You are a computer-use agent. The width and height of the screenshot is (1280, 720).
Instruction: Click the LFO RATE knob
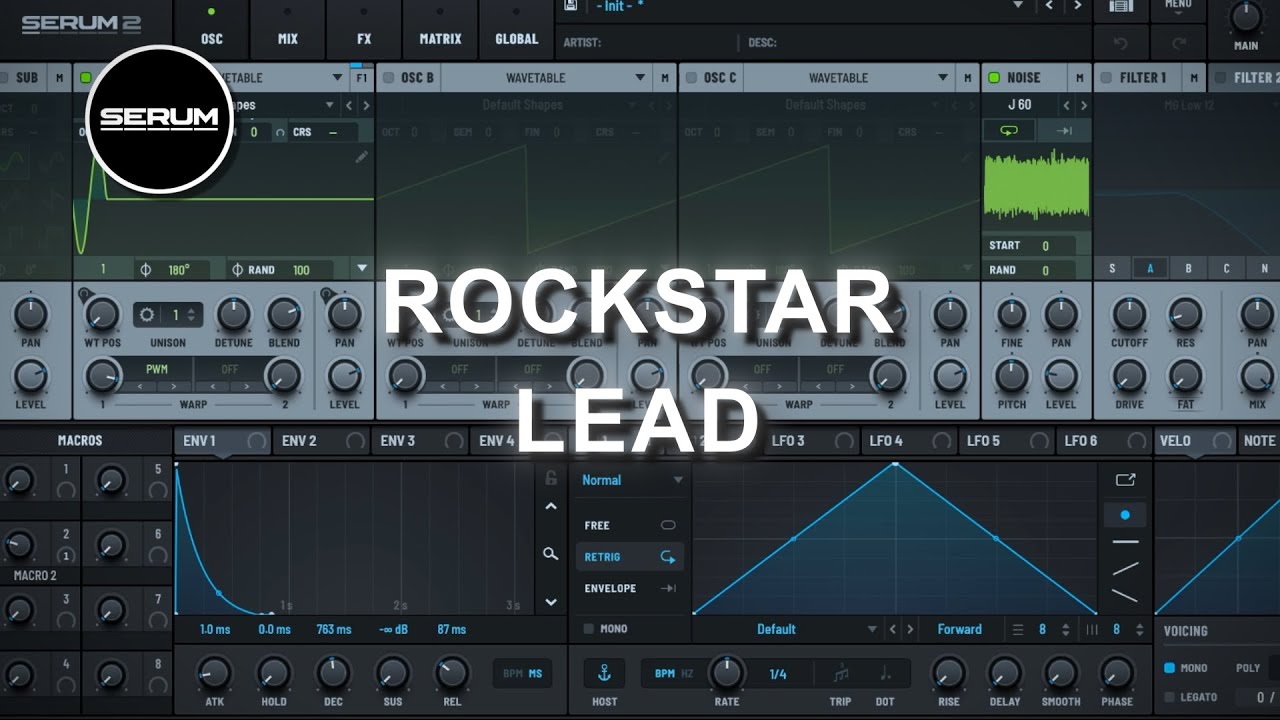tap(727, 673)
